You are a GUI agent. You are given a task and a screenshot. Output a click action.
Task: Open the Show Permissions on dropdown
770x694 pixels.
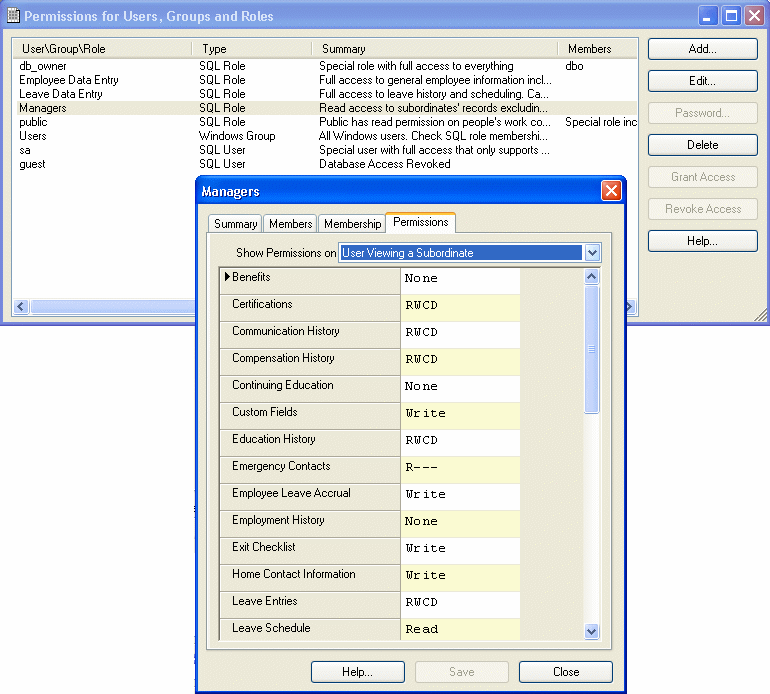click(x=592, y=253)
